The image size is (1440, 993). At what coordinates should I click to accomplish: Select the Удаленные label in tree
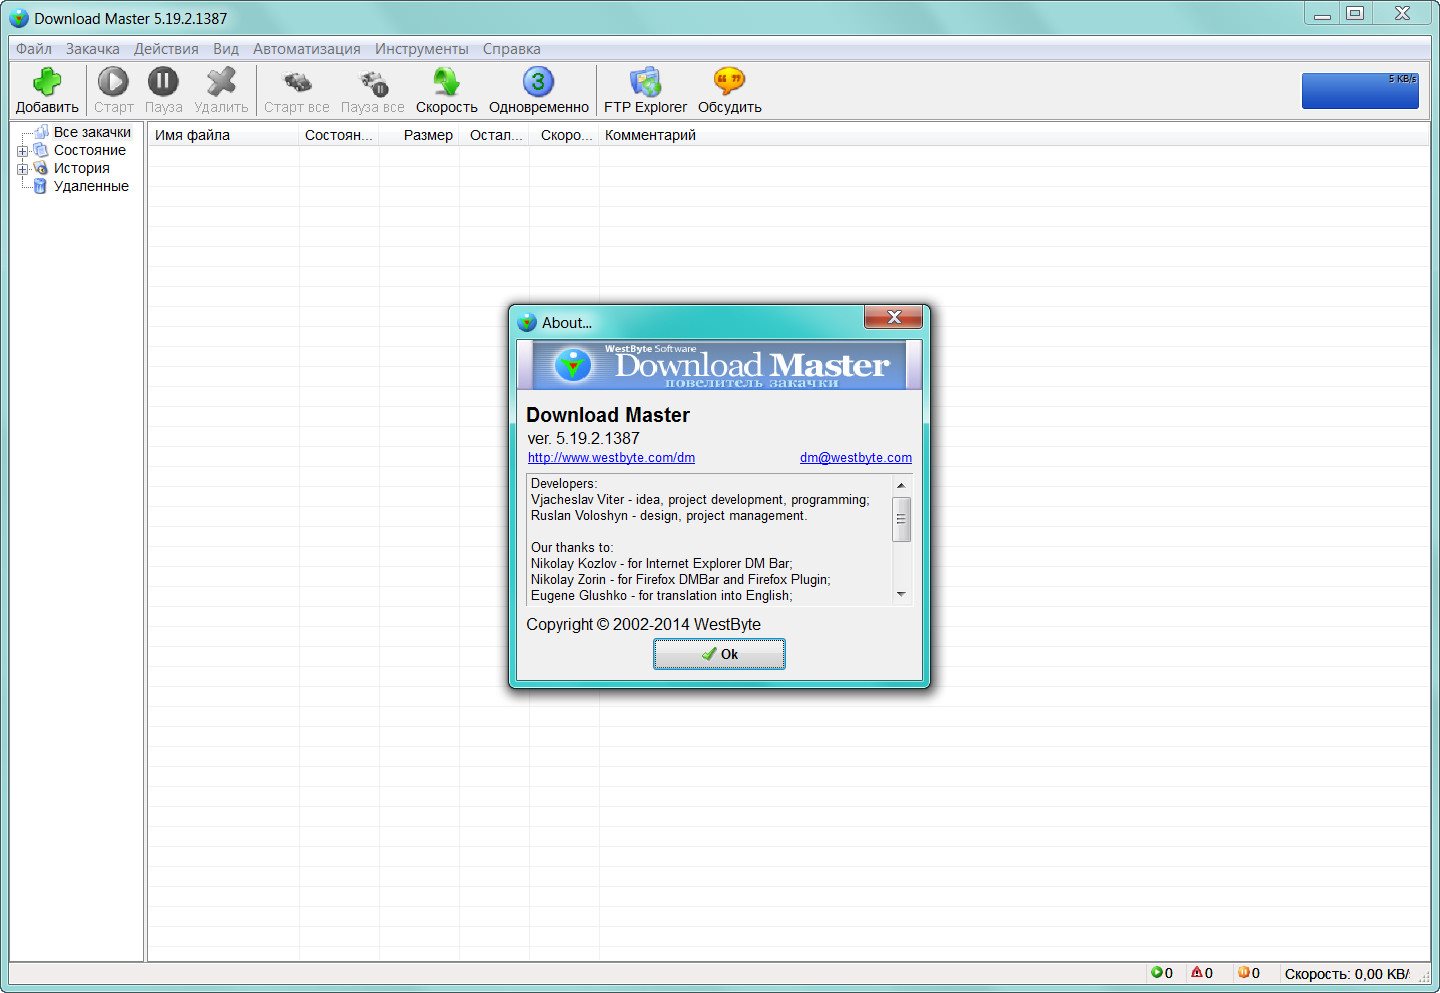click(91, 186)
